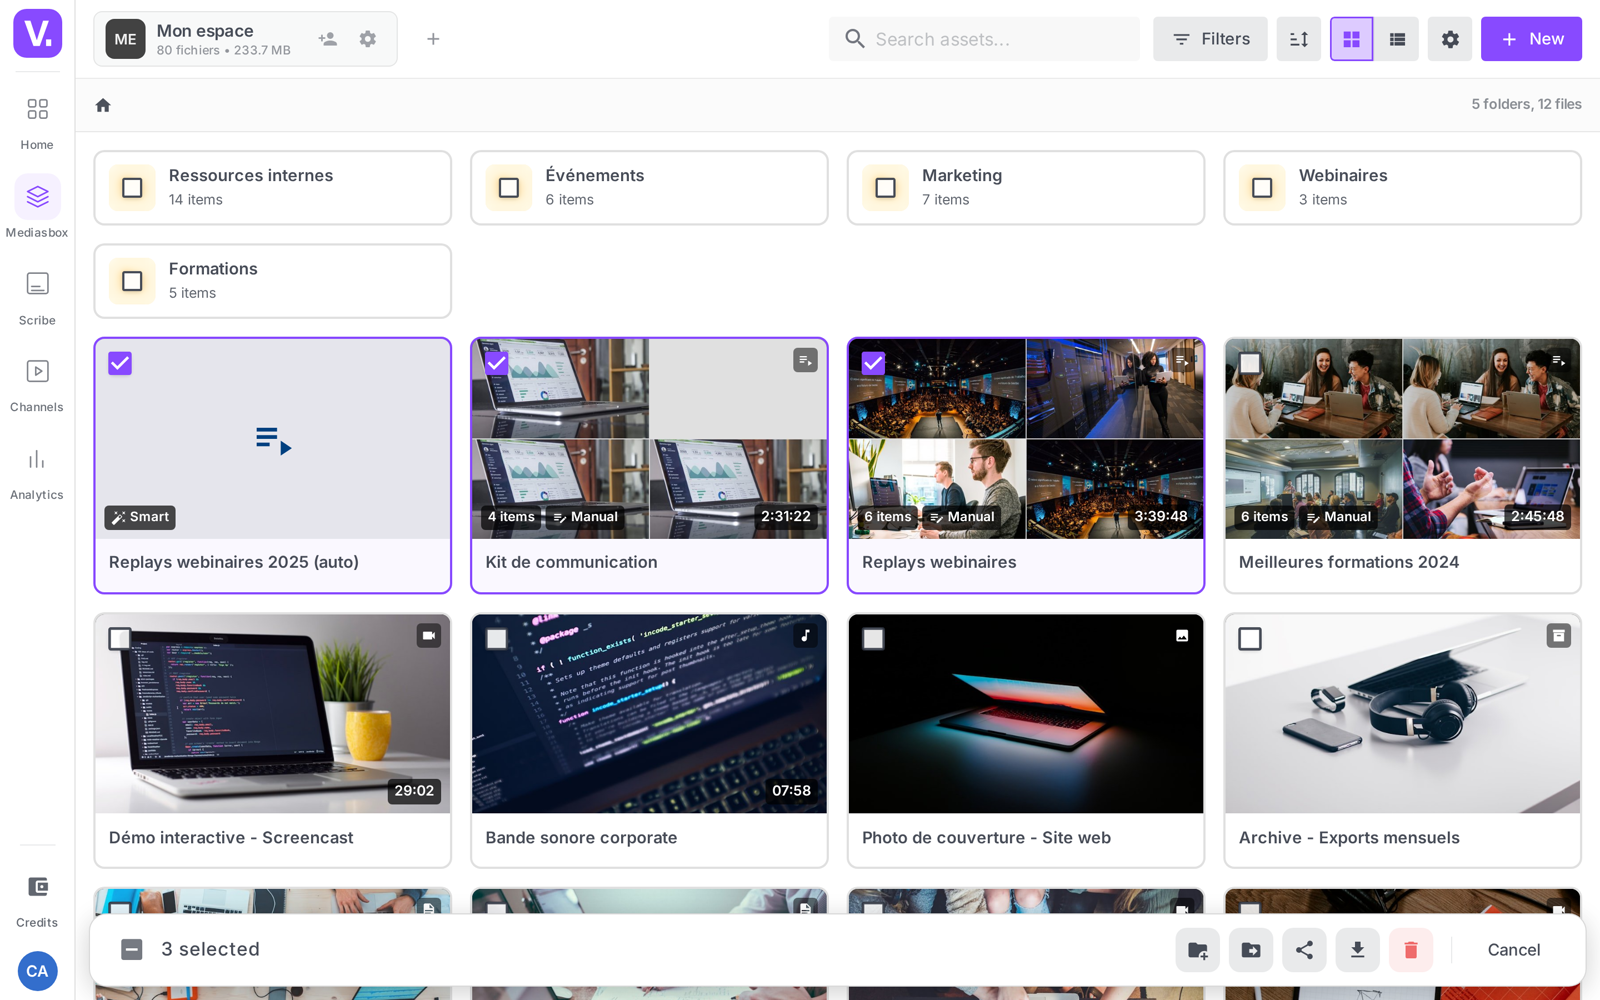Open Démo interactive - Screencast thumbnail
The width and height of the screenshot is (1600, 1000).
(273, 714)
